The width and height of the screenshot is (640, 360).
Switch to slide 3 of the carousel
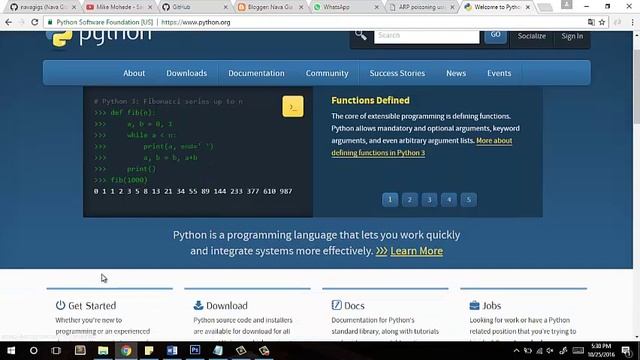tap(429, 200)
